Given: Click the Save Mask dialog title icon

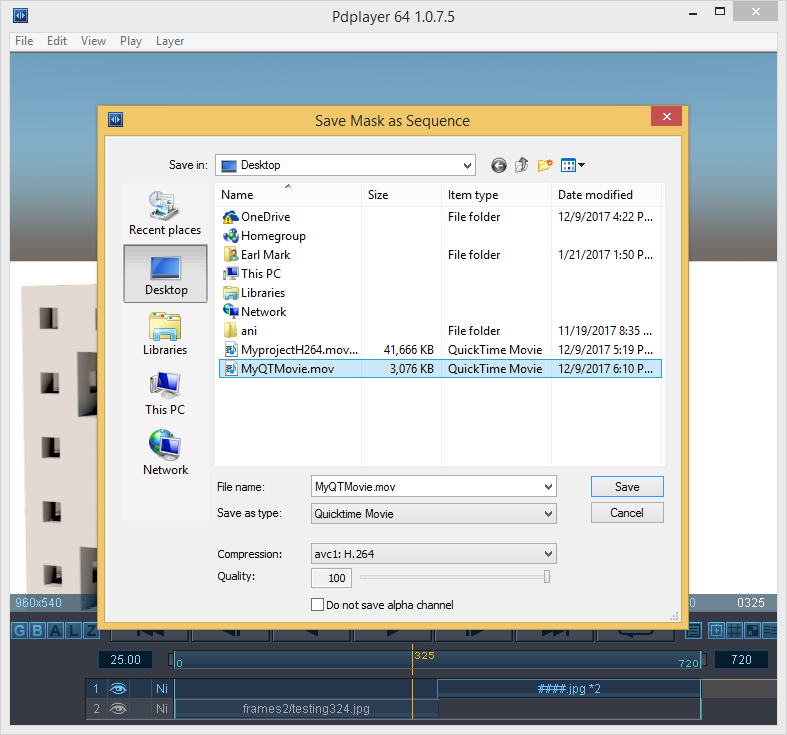Looking at the screenshot, I should point(115,119).
